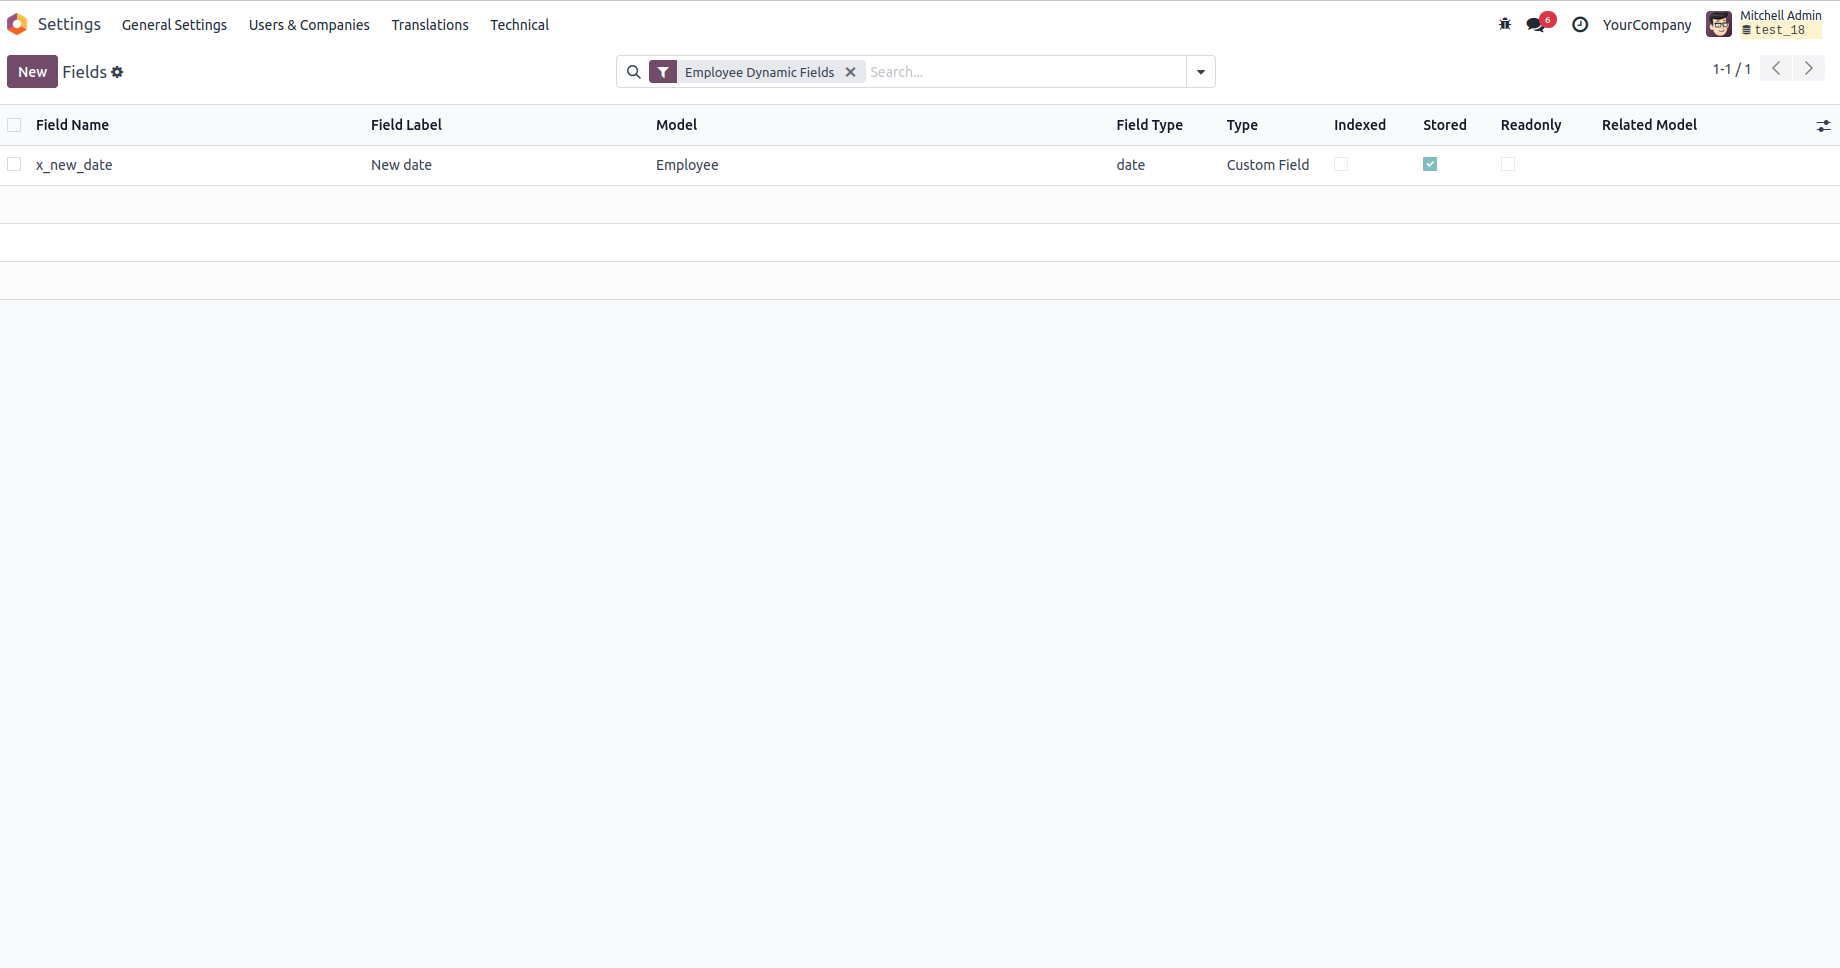Open the YourCompany switcher
Screen dimensions: 1840x968
(x=1647, y=25)
